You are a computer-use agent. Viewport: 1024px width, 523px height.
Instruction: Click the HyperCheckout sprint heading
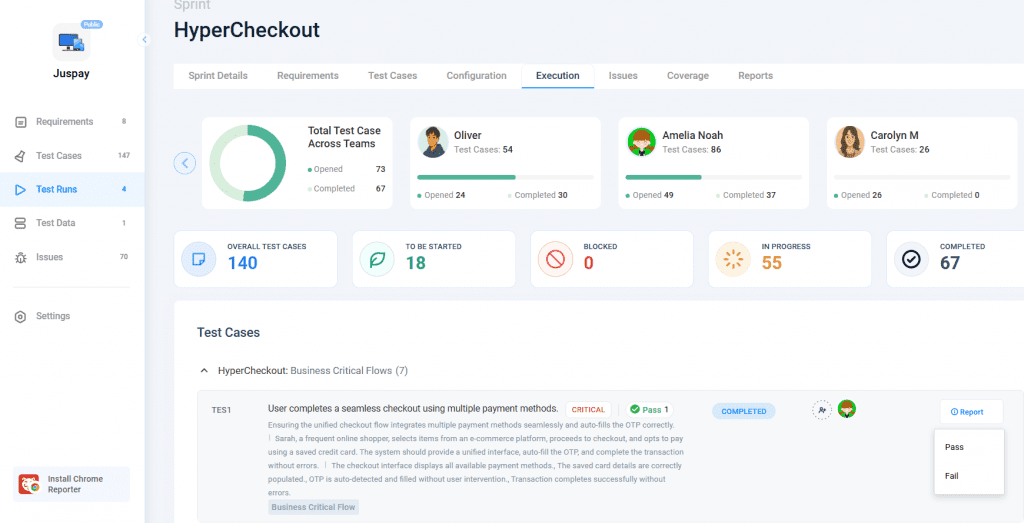[247, 30]
